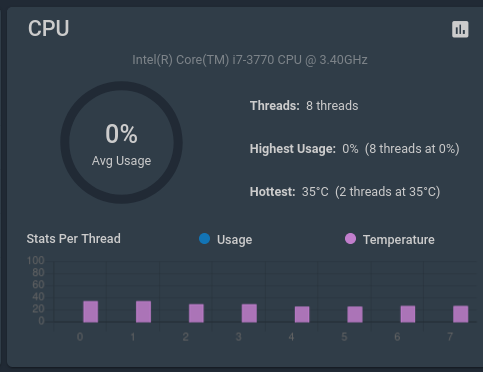This screenshot has width=483, height=372.
Task: Click the 0% Avg Usage gauge
Action: click(x=121, y=142)
